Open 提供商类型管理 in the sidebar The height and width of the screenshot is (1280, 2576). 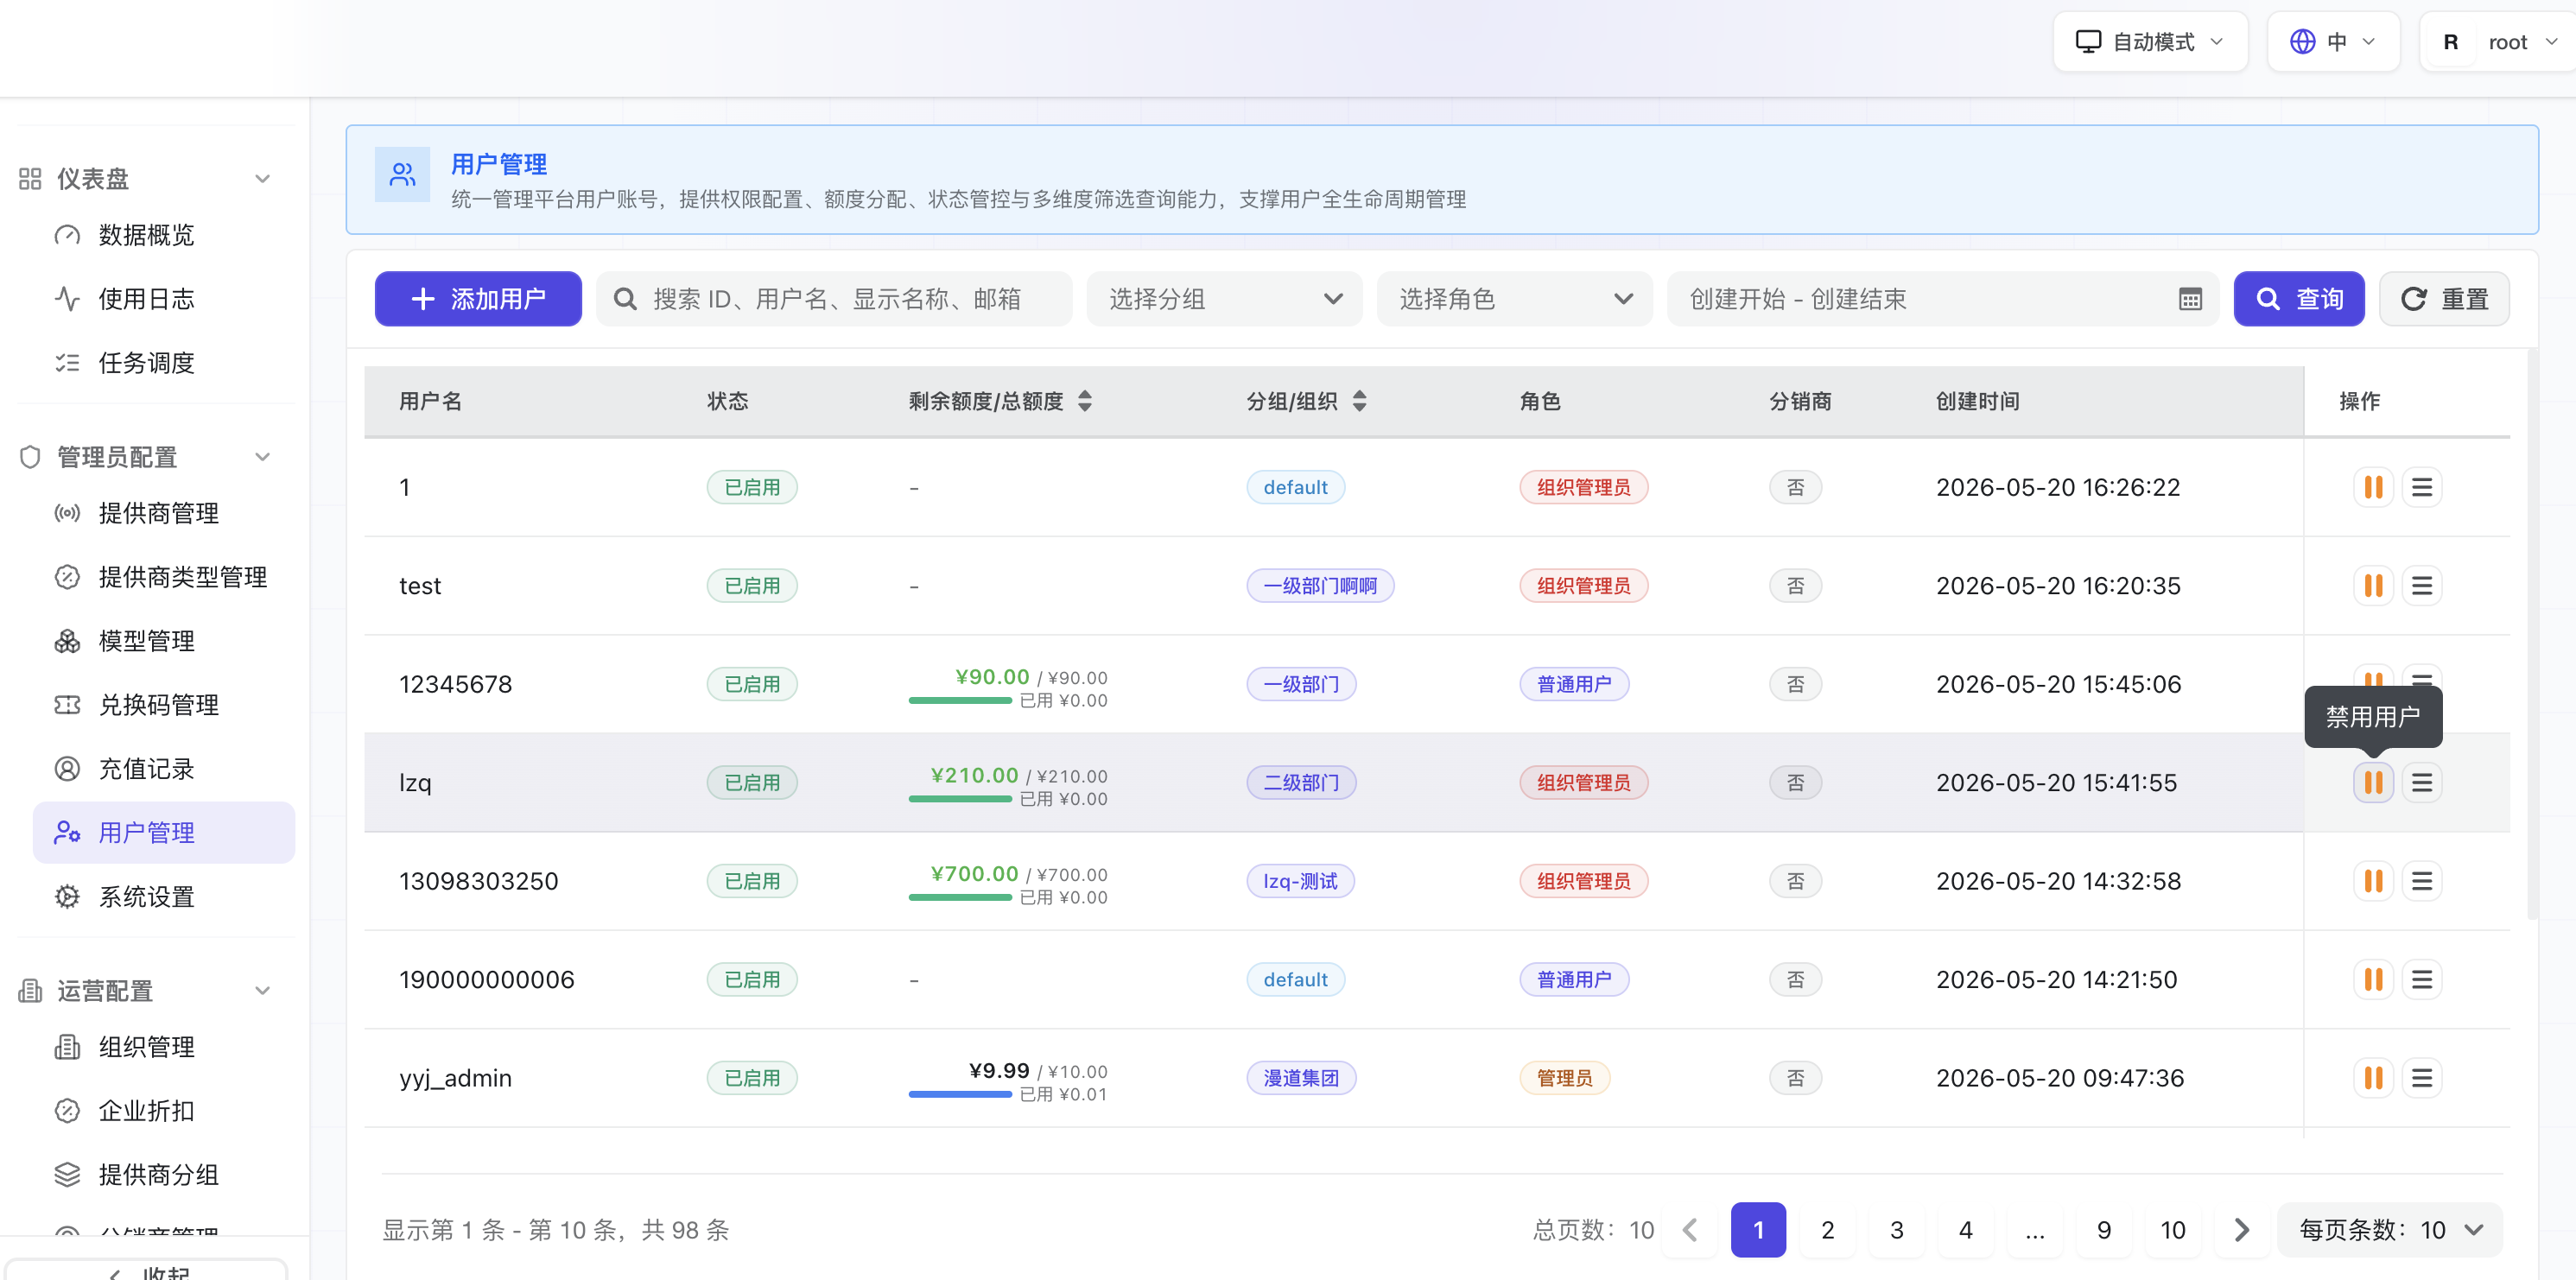[164, 577]
